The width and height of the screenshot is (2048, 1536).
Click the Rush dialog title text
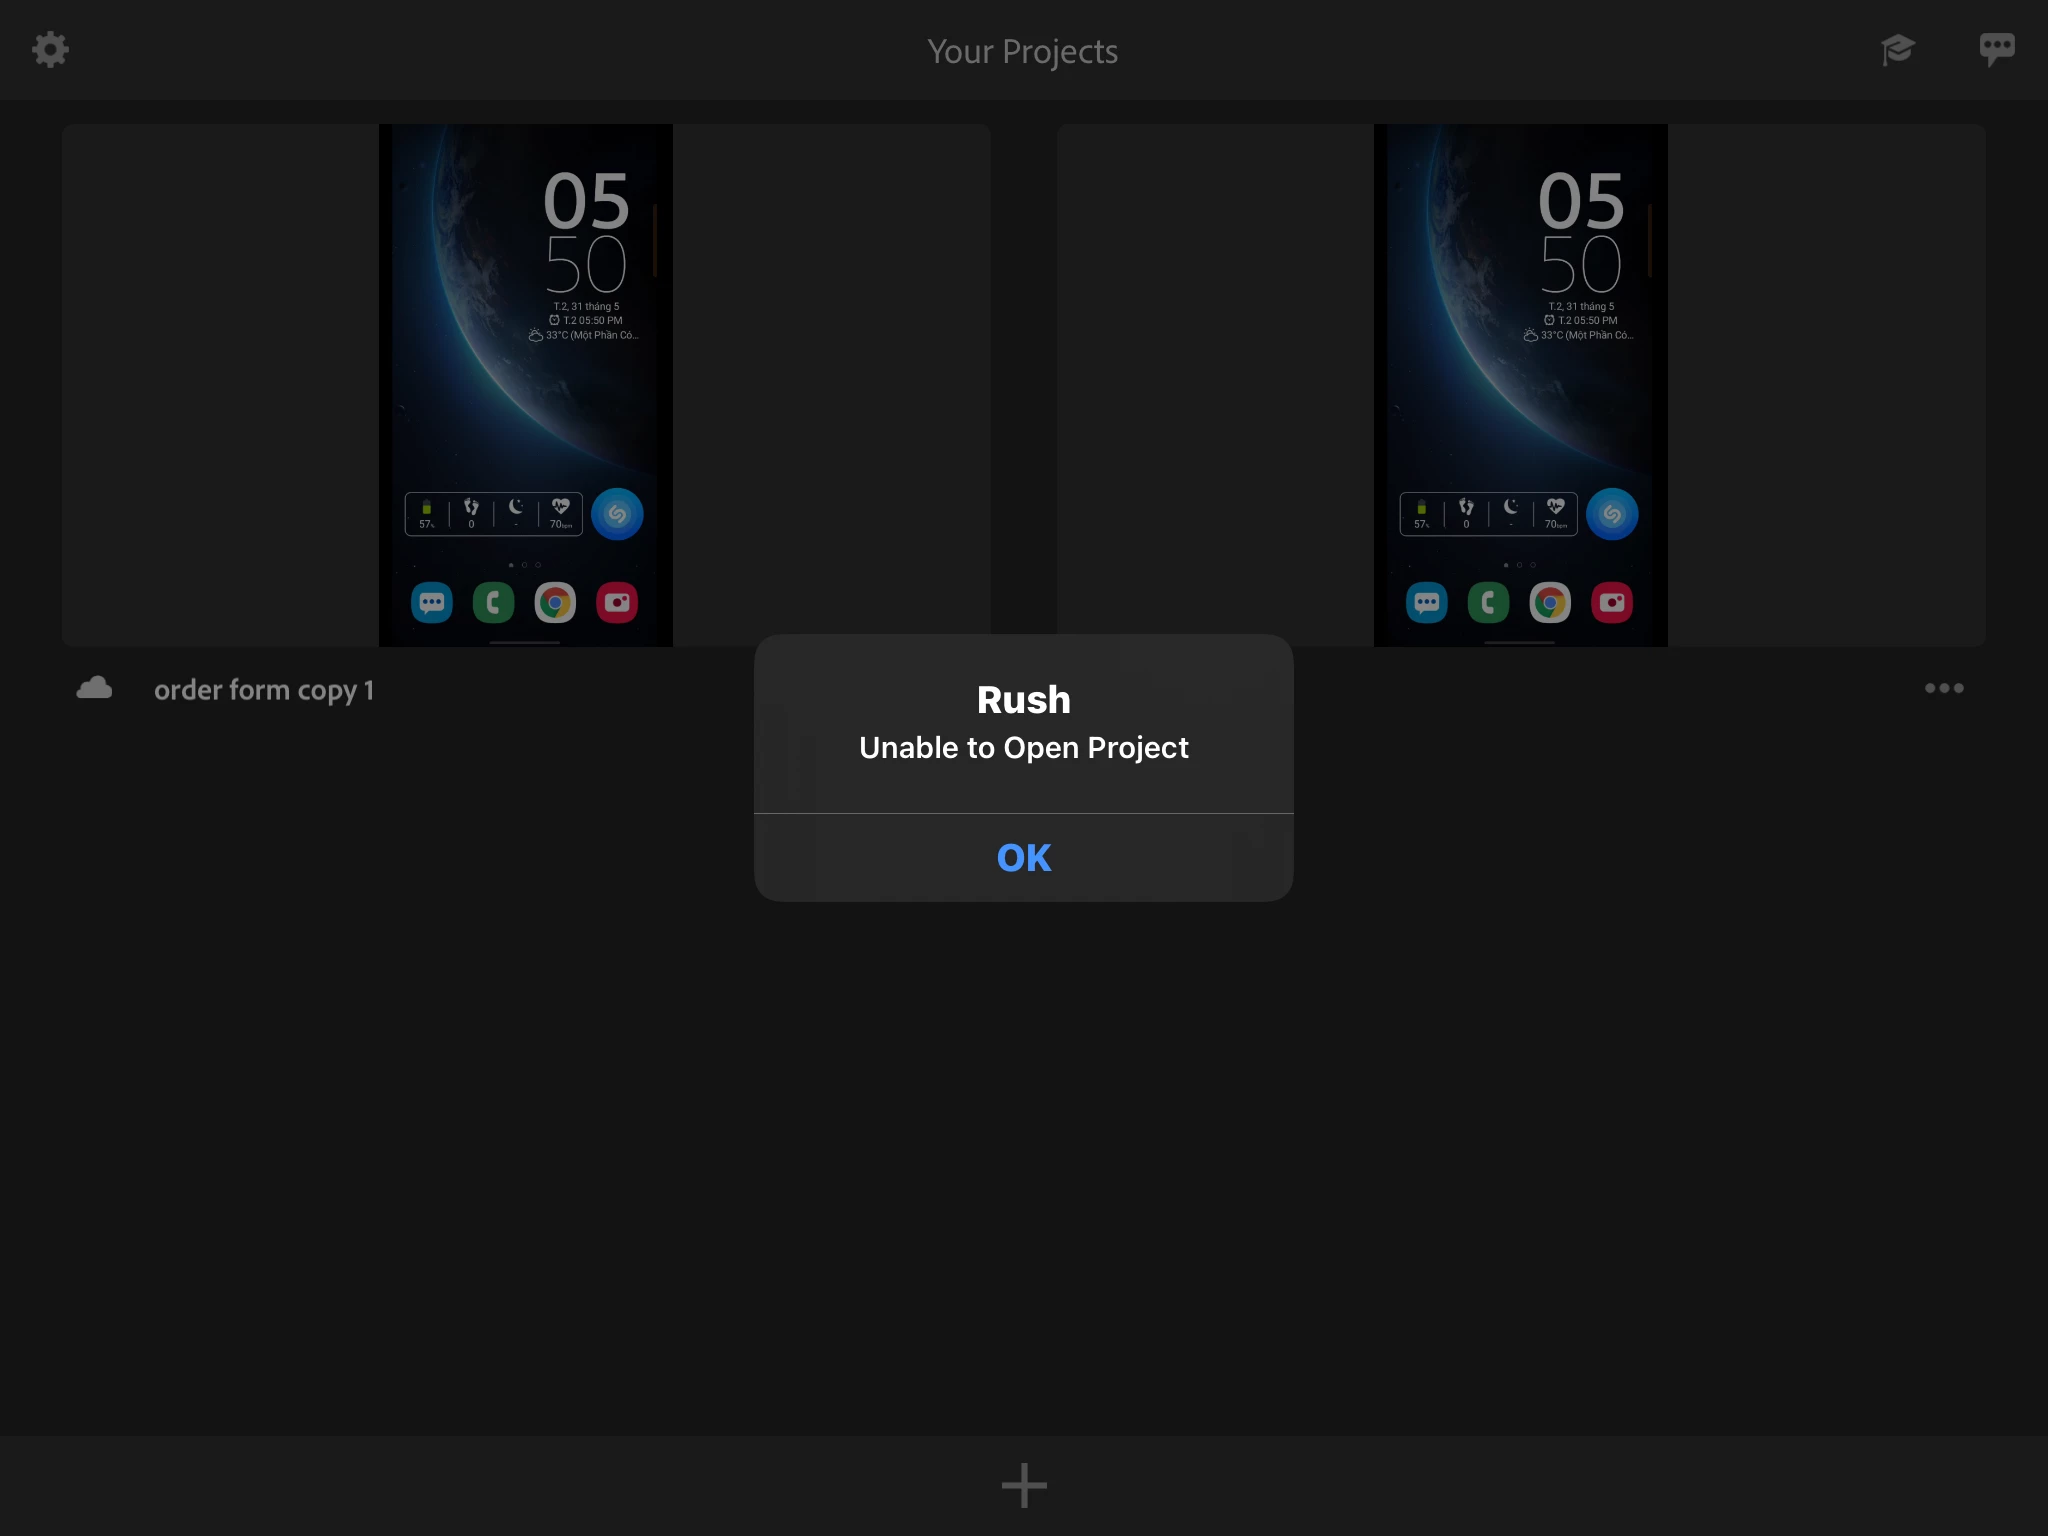tap(1024, 700)
